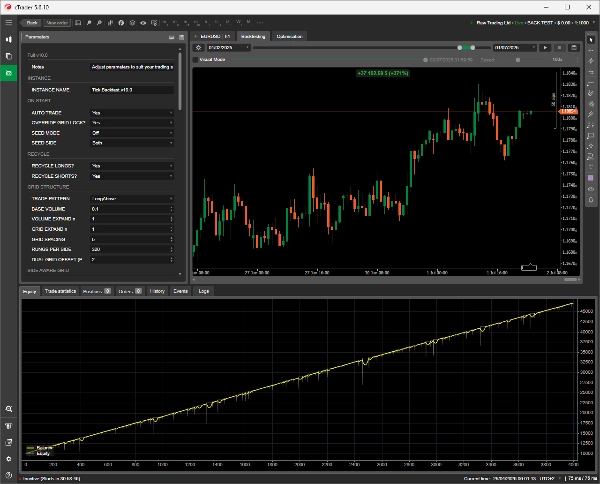
Task: Click the BASE VOLUME stepper arrows
Action: coord(172,208)
